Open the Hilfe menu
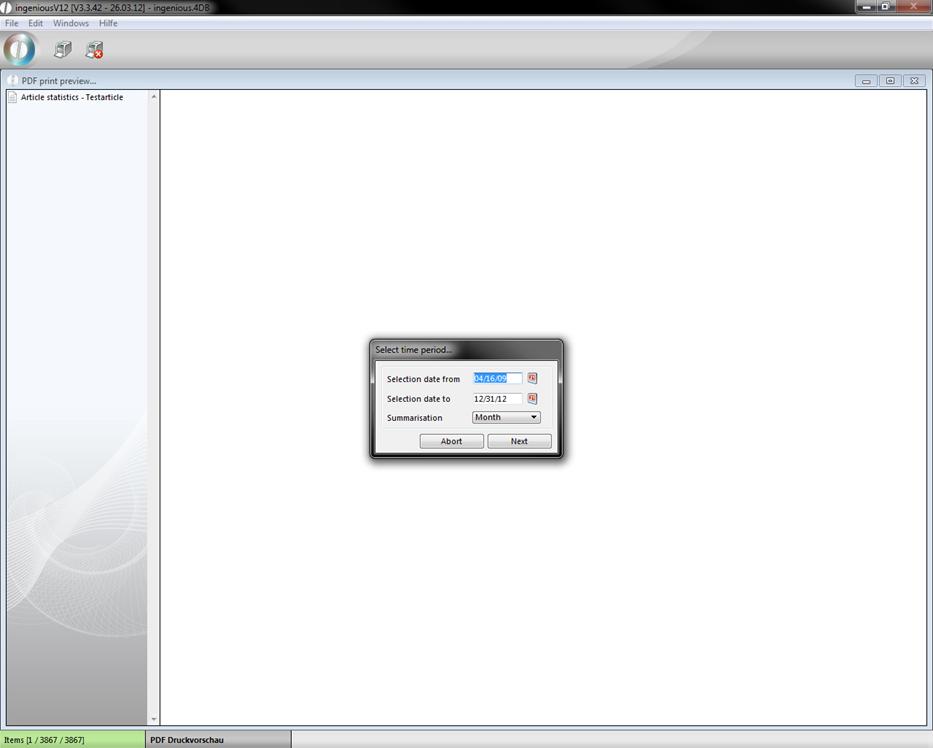This screenshot has width=933, height=748. point(108,23)
